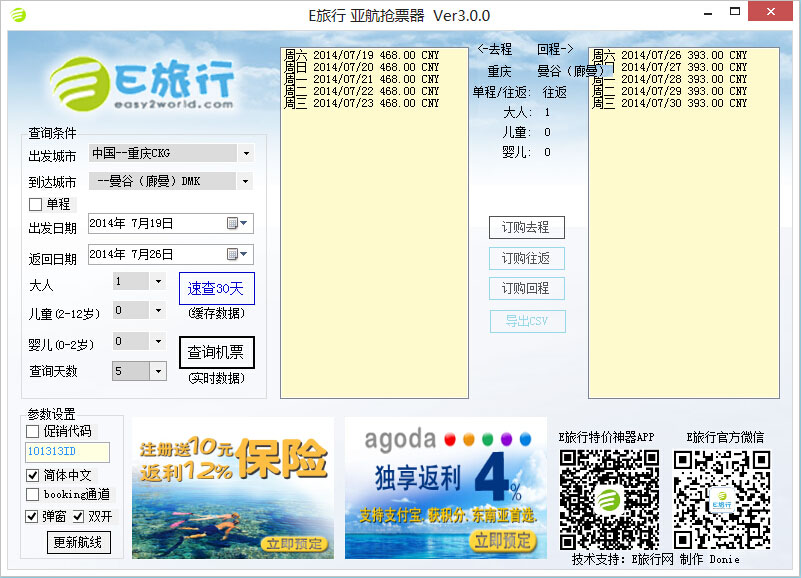Click the 速查30天 button
The image size is (801, 578).
point(216,288)
